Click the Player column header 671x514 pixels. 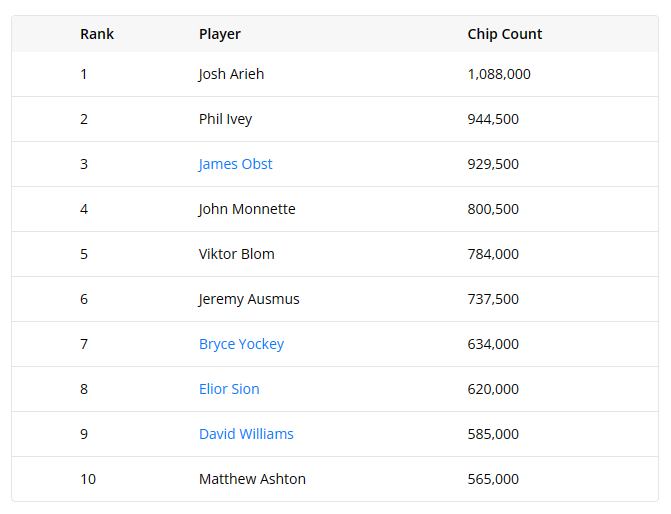pyautogui.click(x=220, y=34)
